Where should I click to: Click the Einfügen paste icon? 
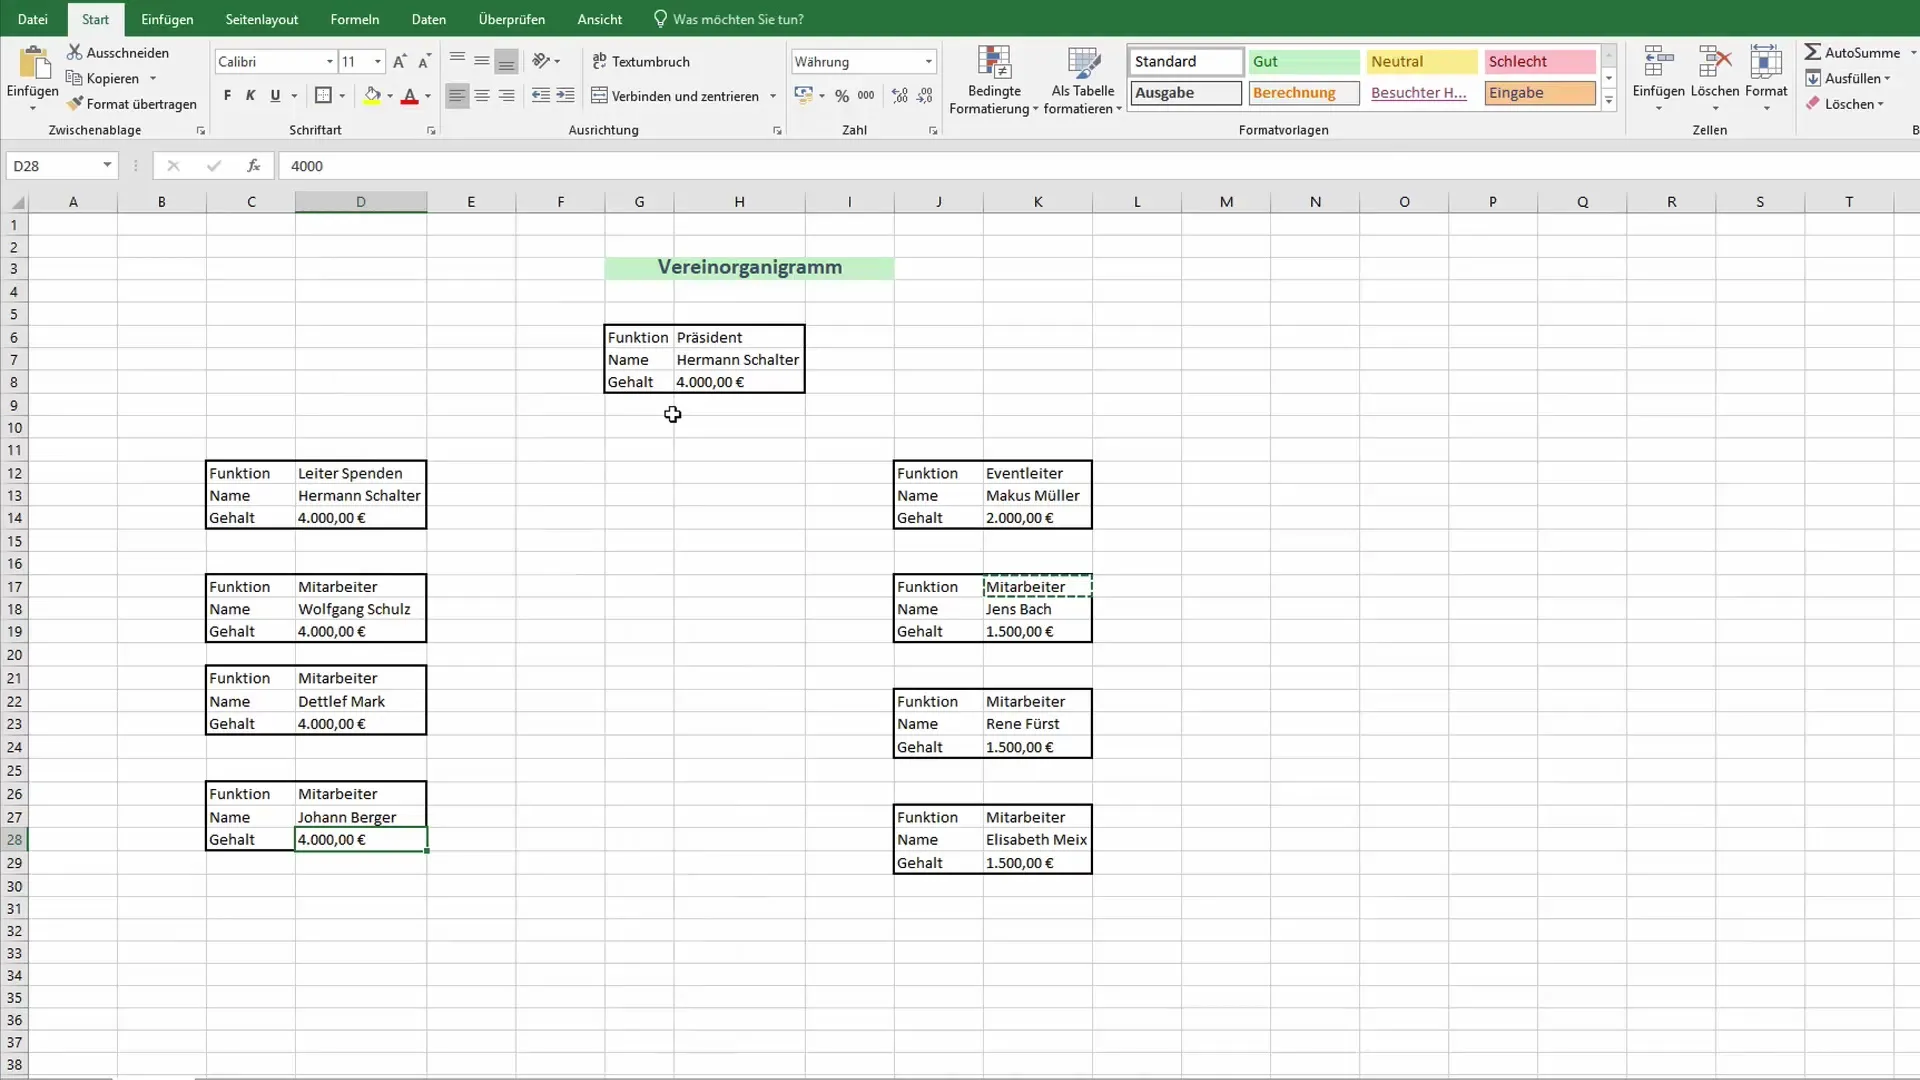(33, 63)
